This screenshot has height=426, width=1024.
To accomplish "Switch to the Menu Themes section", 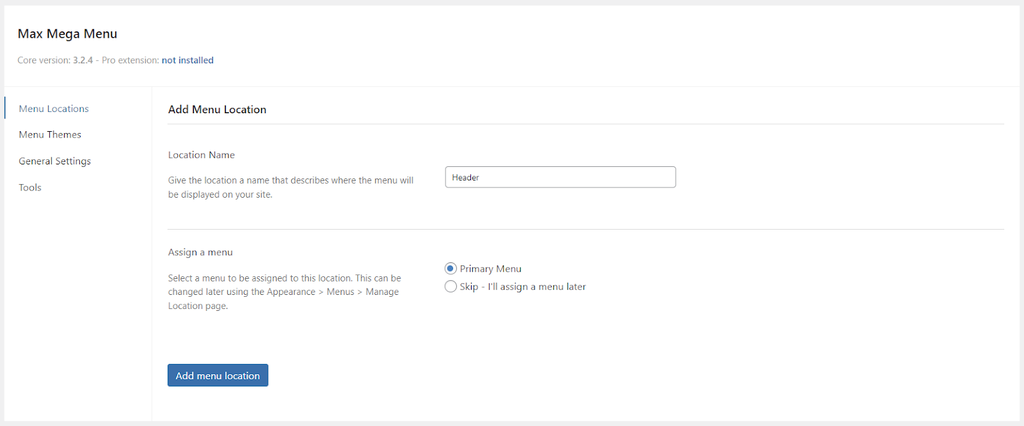I will tap(50, 134).
